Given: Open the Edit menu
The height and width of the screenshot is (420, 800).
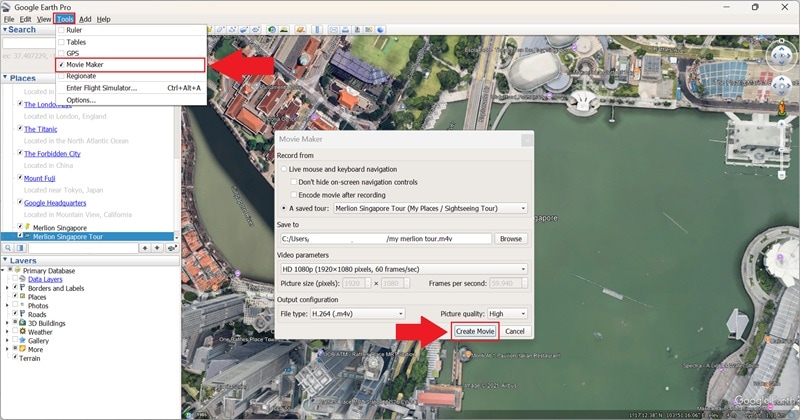Looking at the screenshot, I should 26,19.
